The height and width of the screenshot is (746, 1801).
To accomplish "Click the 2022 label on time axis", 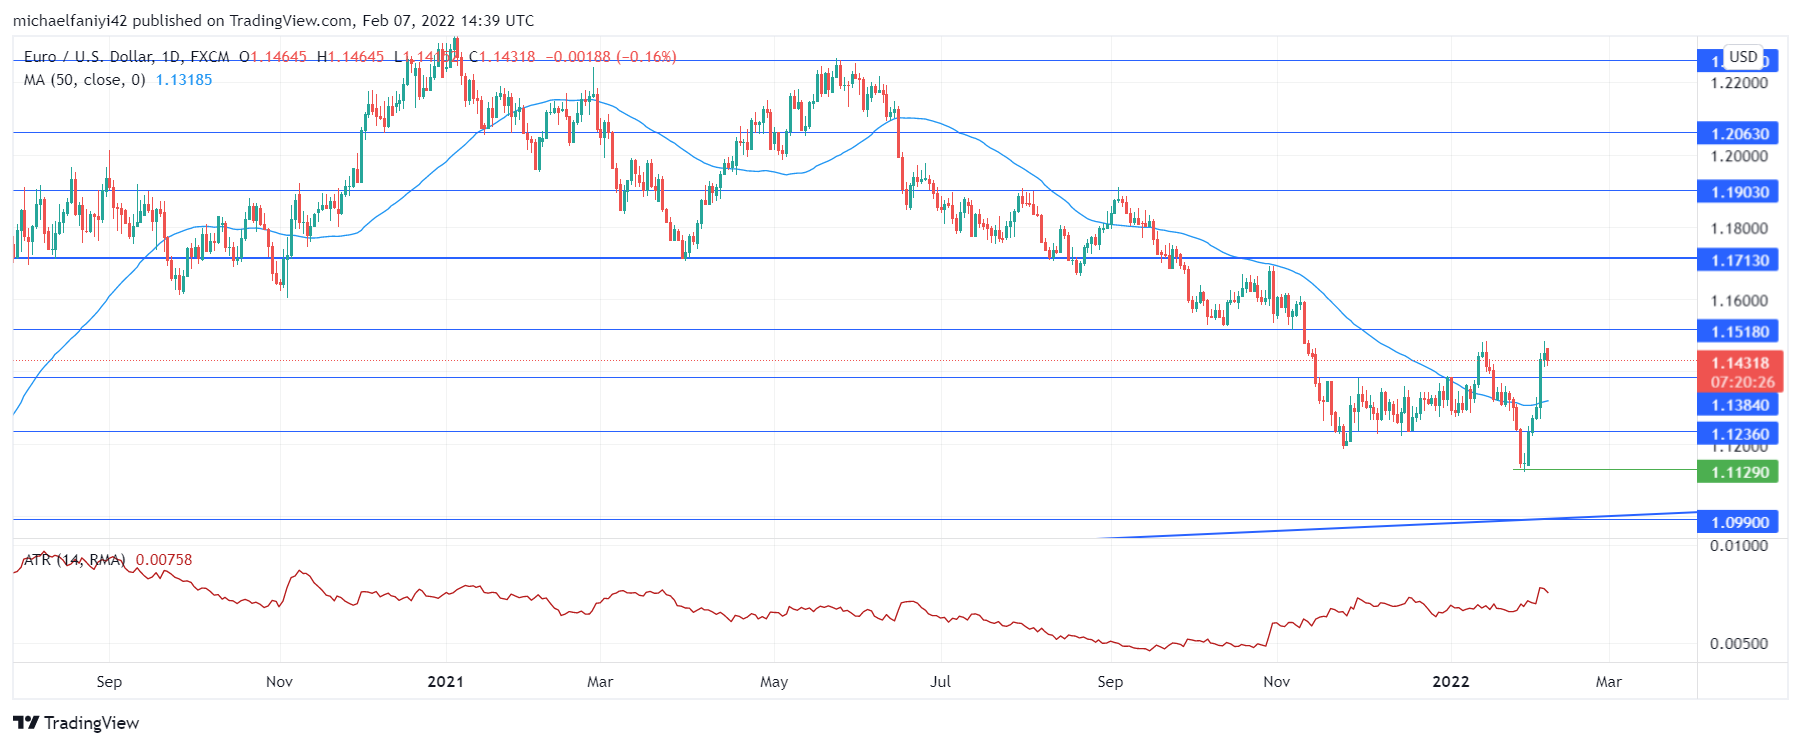I will coord(1451,682).
